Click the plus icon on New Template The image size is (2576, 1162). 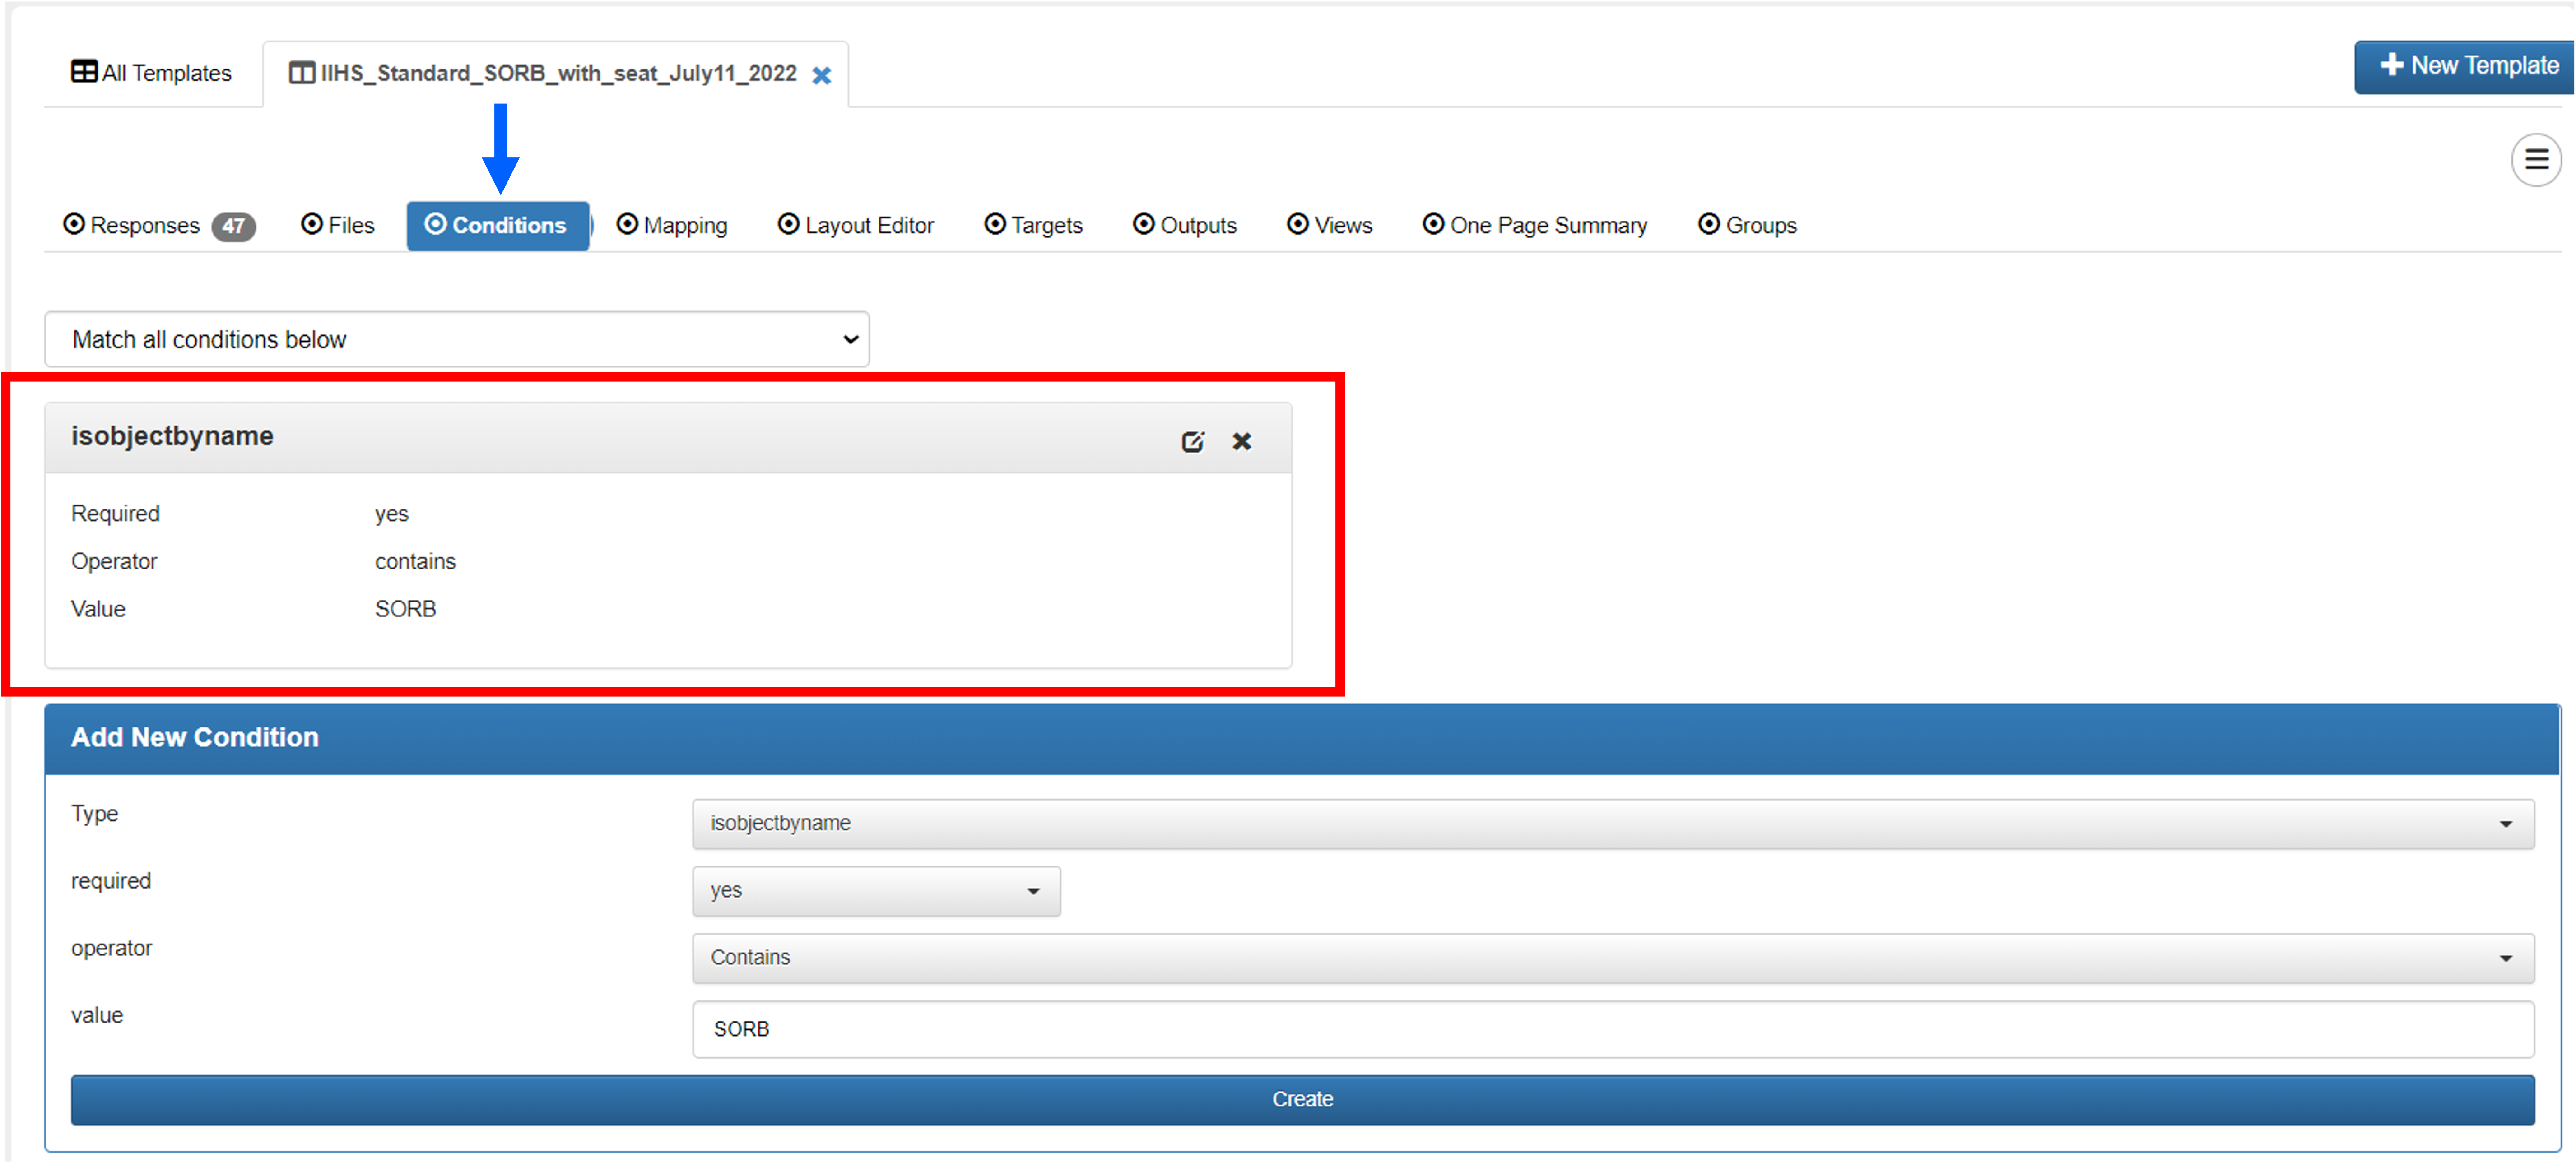(2391, 65)
